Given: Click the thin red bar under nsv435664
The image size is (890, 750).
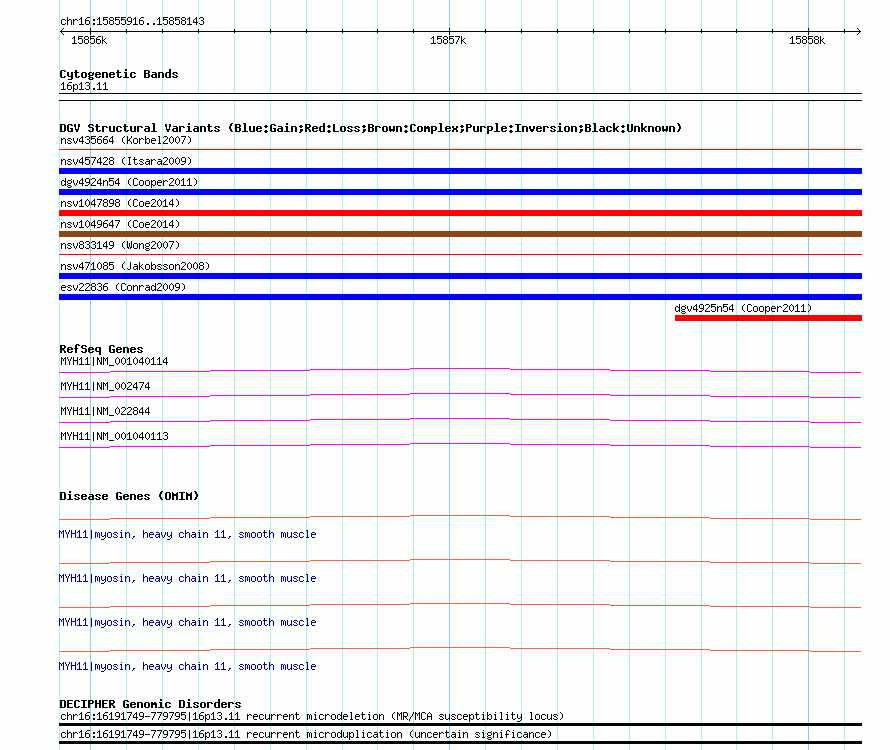Looking at the screenshot, I should point(460,149).
